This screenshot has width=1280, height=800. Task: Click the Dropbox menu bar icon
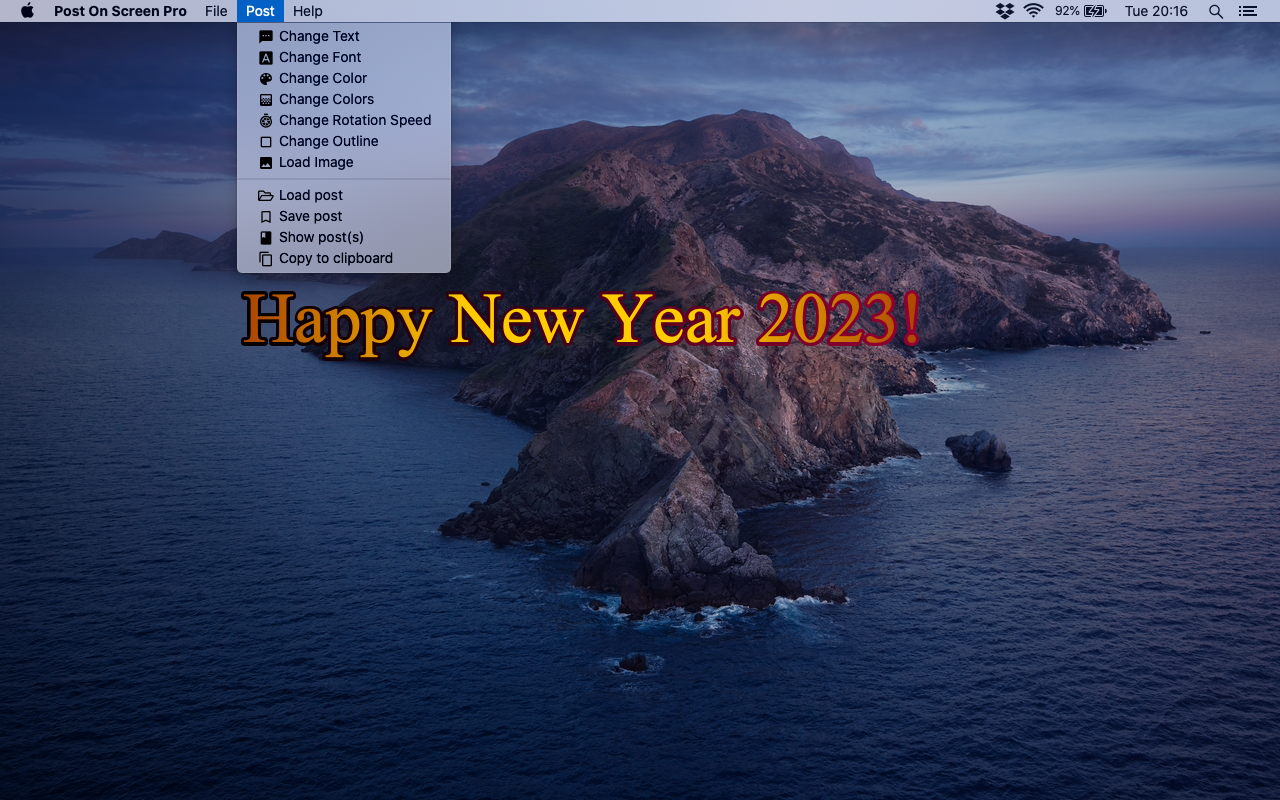pyautogui.click(x=1005, y=11)
